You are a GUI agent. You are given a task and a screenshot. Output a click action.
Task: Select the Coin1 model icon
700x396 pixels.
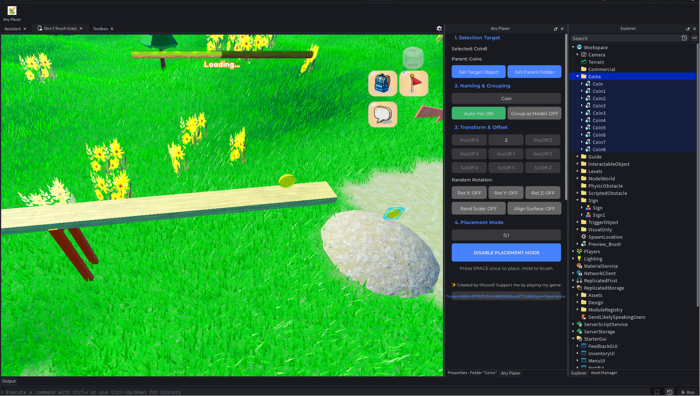pyautogui.click(x=588, y=91)
